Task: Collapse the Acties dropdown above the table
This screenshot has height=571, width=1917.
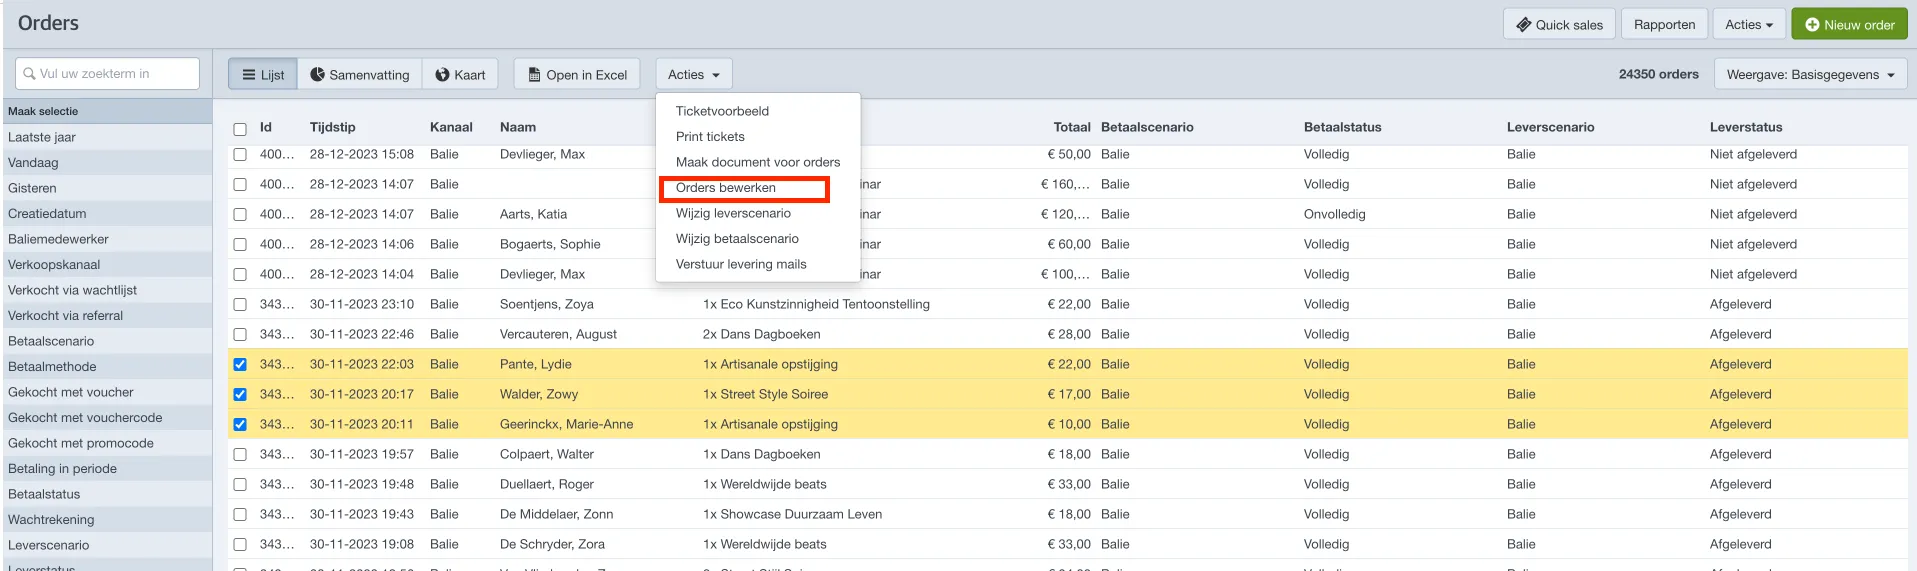Action: tap(694, 75)
